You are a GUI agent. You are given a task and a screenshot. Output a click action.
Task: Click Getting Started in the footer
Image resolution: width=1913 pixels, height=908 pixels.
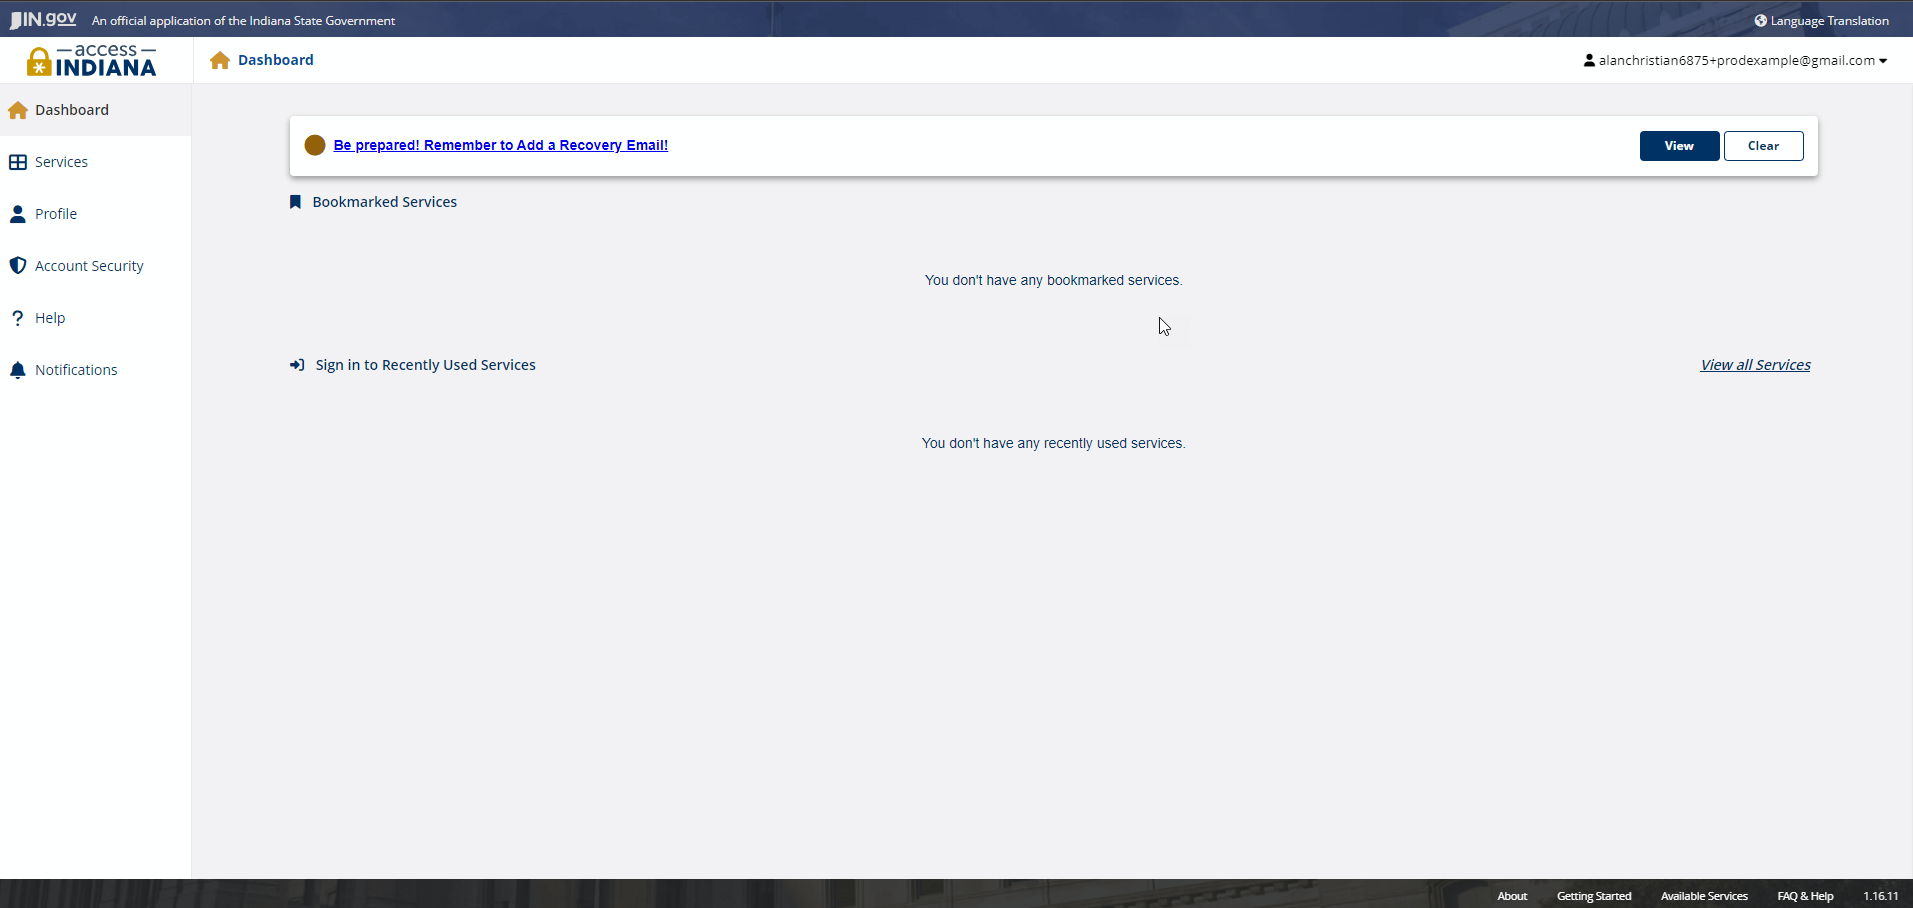click(x=1593, y=896)
